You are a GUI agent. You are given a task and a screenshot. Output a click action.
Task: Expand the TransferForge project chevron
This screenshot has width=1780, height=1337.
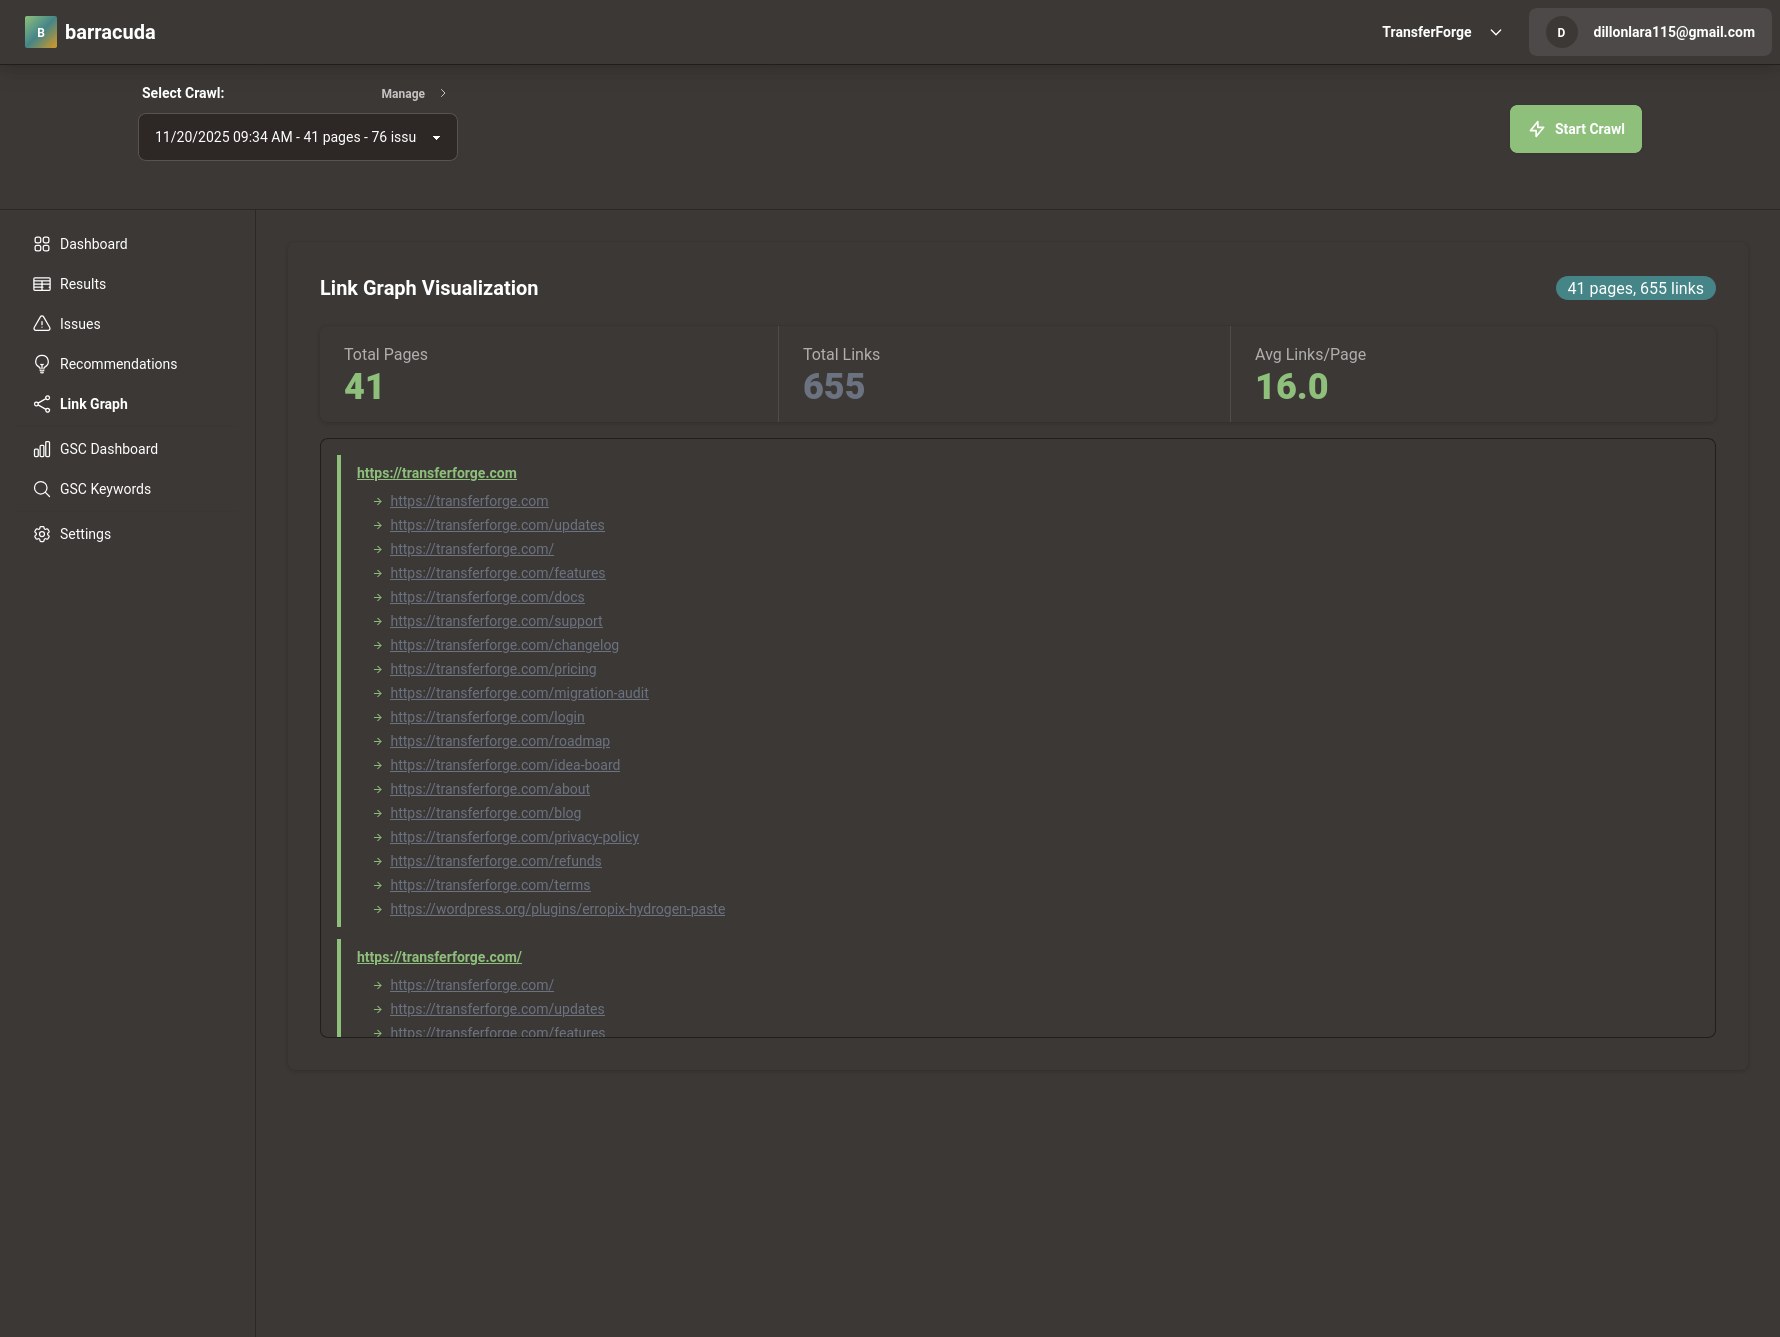click(x=1496, y=32)
